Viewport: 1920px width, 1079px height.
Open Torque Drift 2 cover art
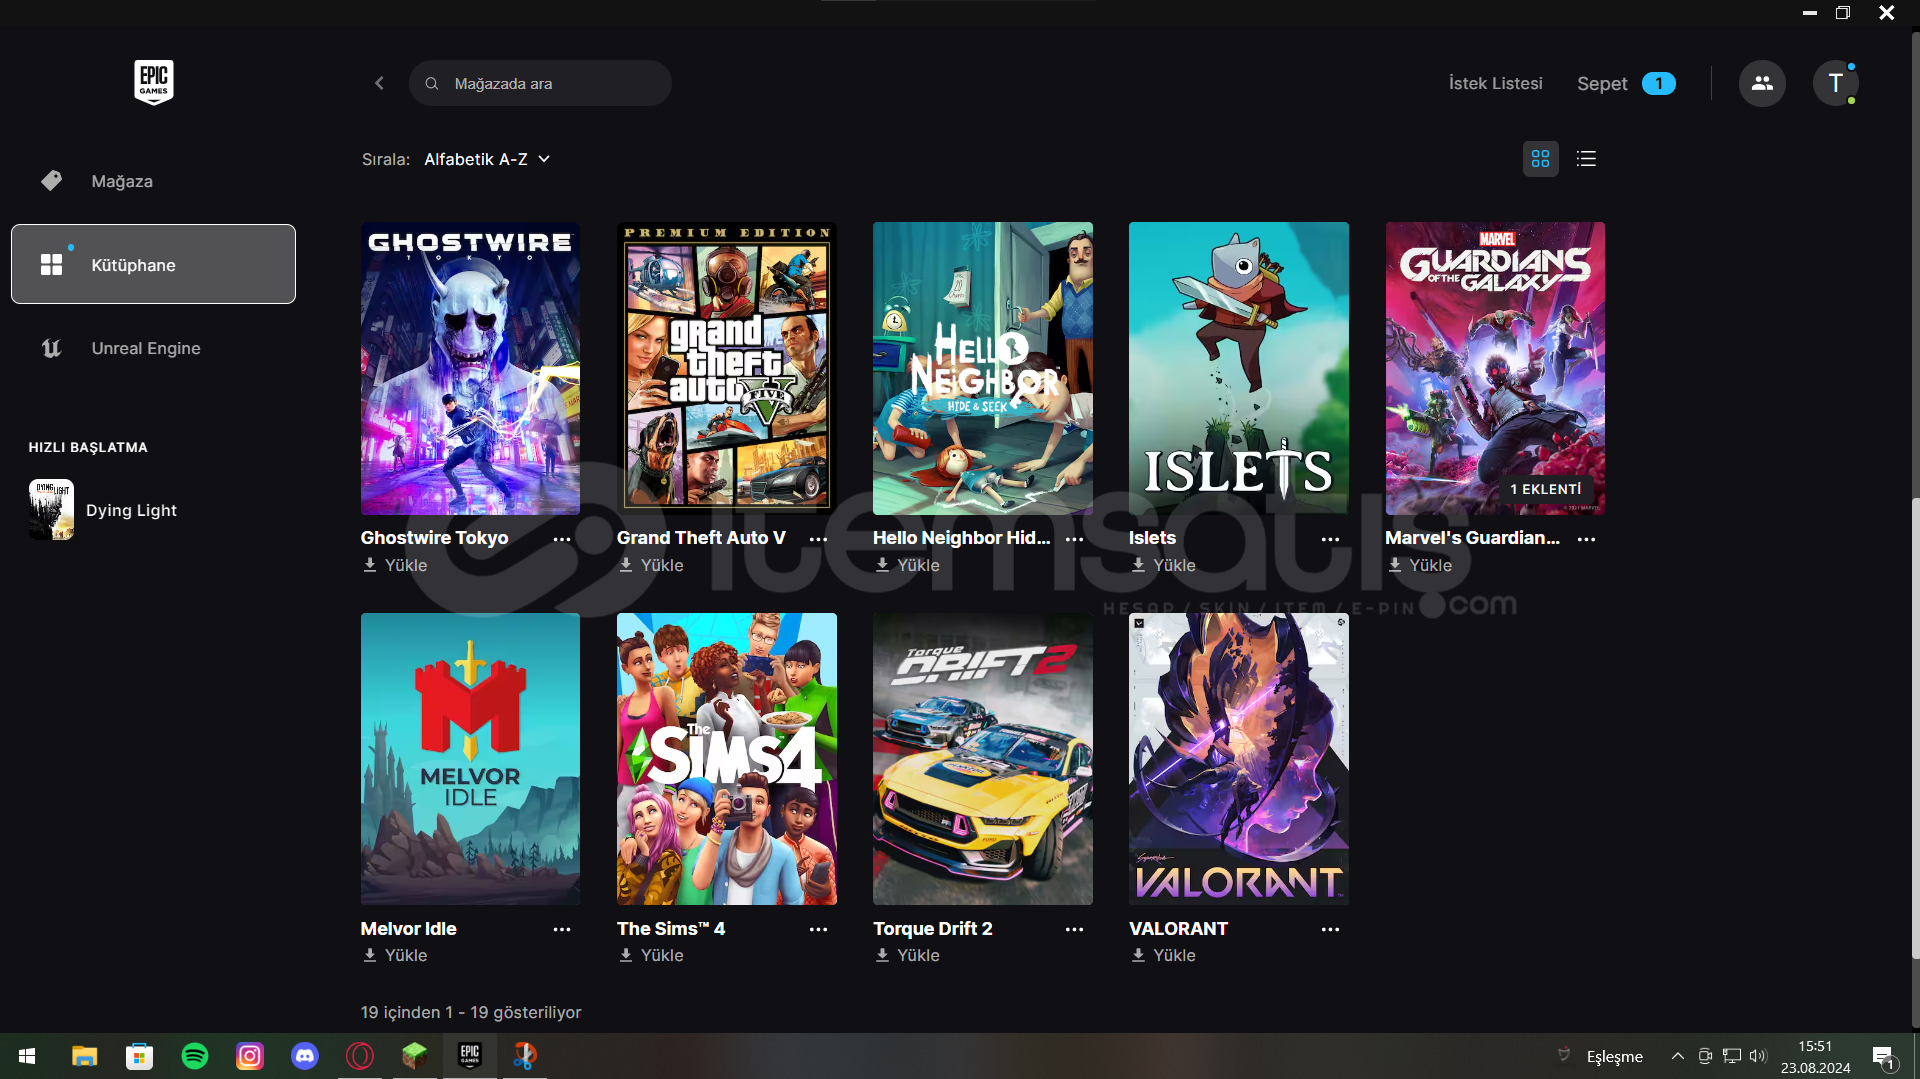tap(983, 759)
